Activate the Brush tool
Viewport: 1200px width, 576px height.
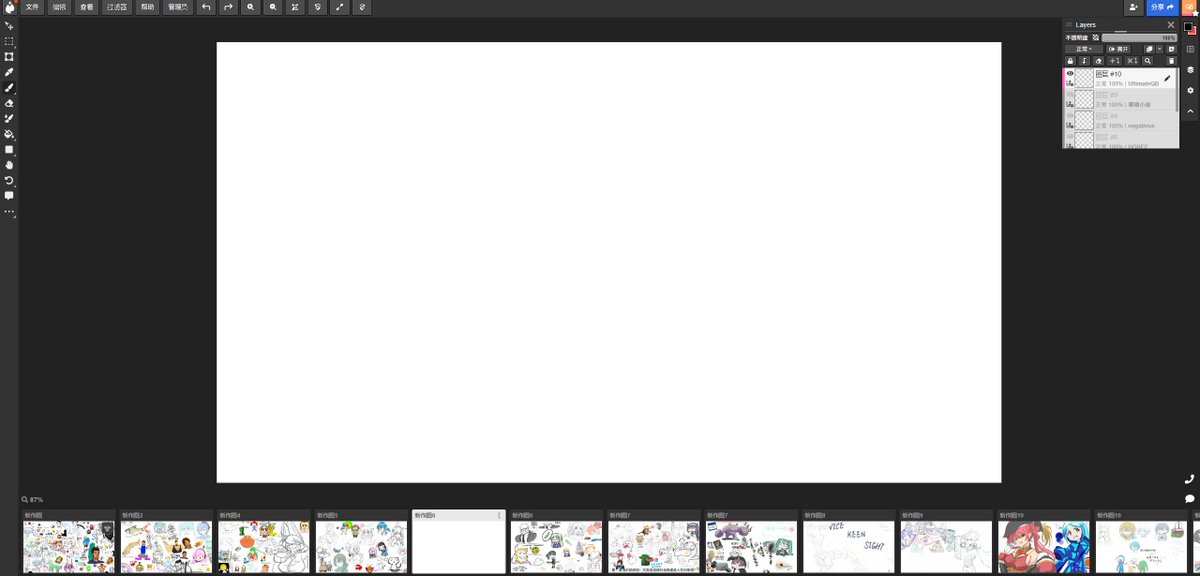pos(9,87)
